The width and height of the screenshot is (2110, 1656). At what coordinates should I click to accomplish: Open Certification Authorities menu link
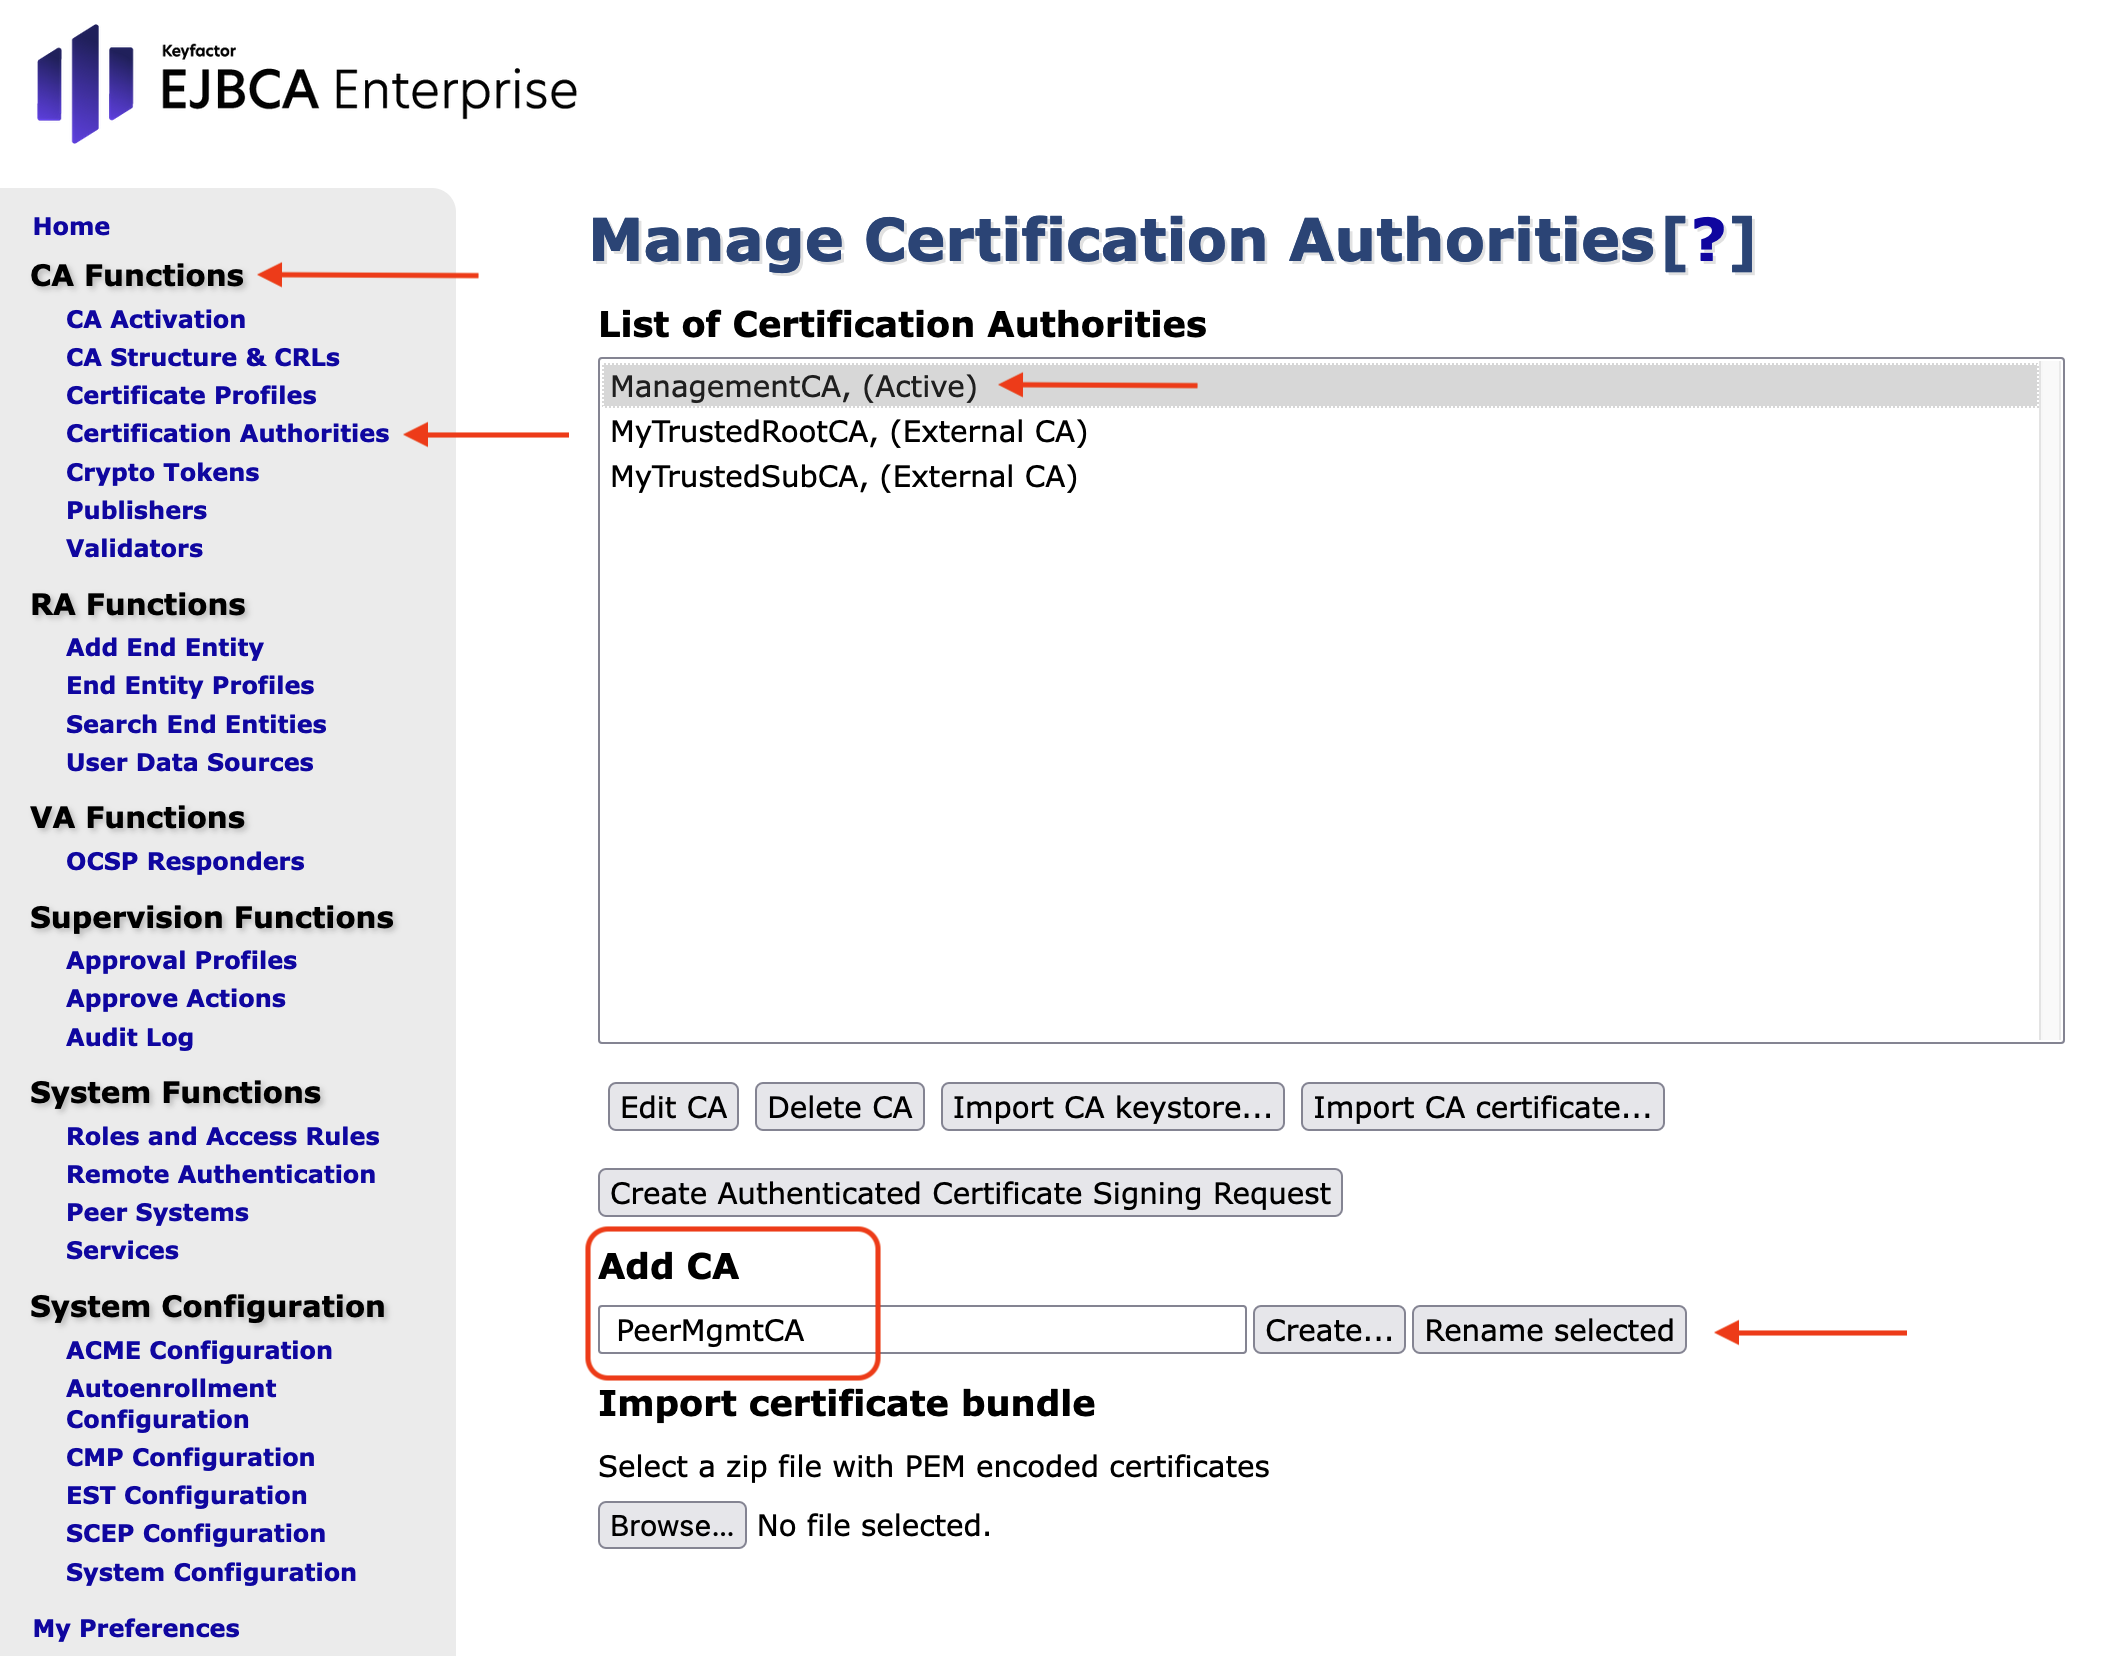click(x=227, y=433)
